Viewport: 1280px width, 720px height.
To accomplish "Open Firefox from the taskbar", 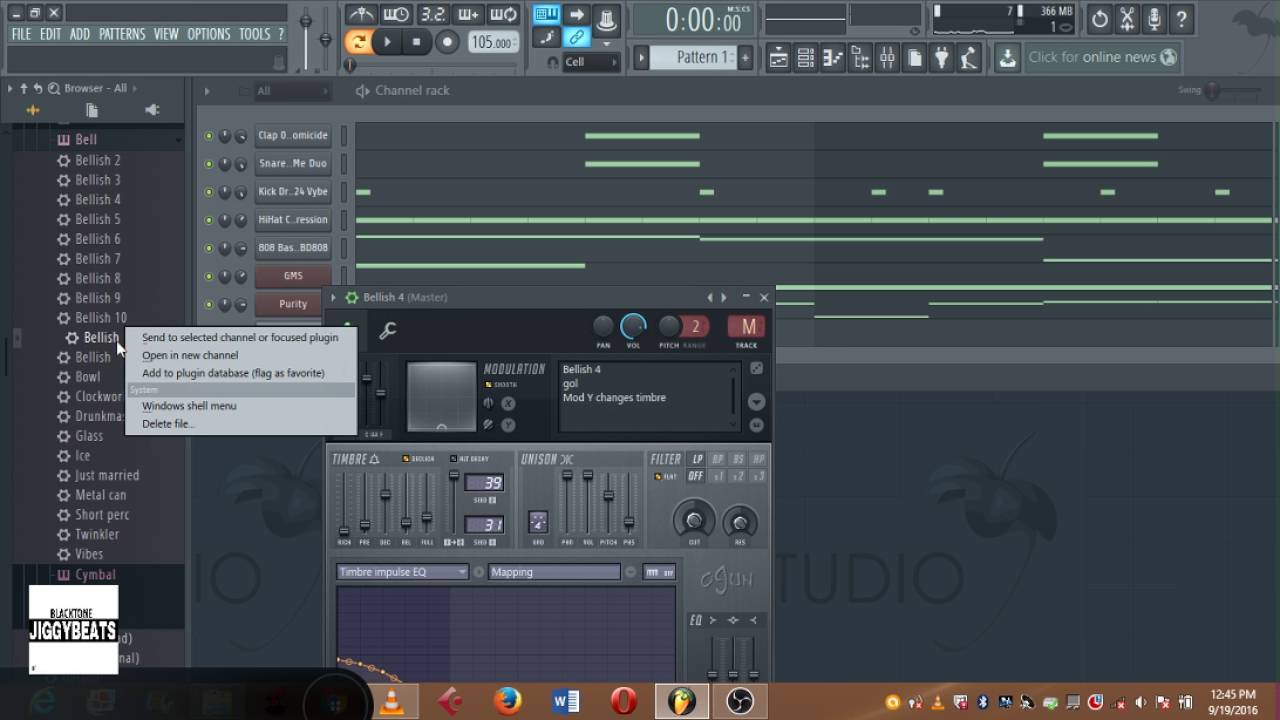I will coord(507,701).
